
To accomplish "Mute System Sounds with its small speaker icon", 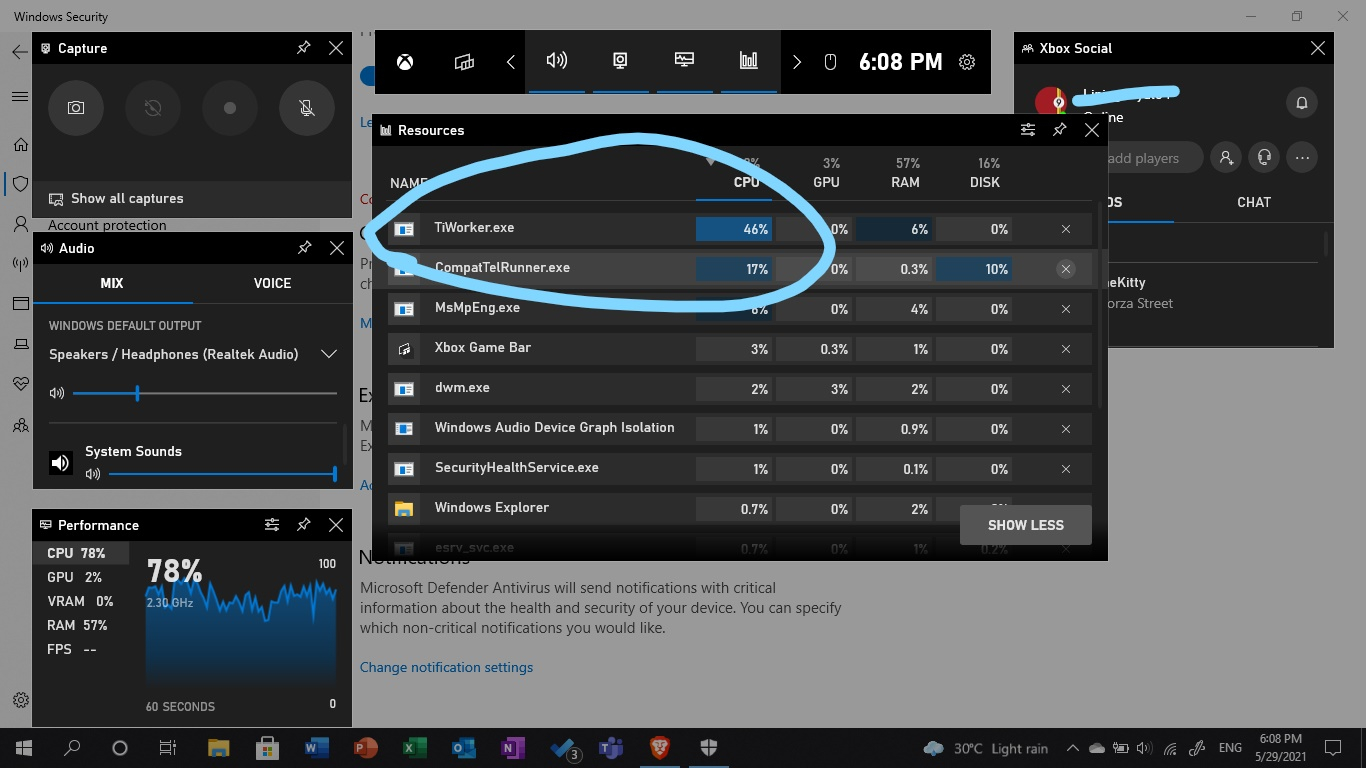I will coord(93,474).
